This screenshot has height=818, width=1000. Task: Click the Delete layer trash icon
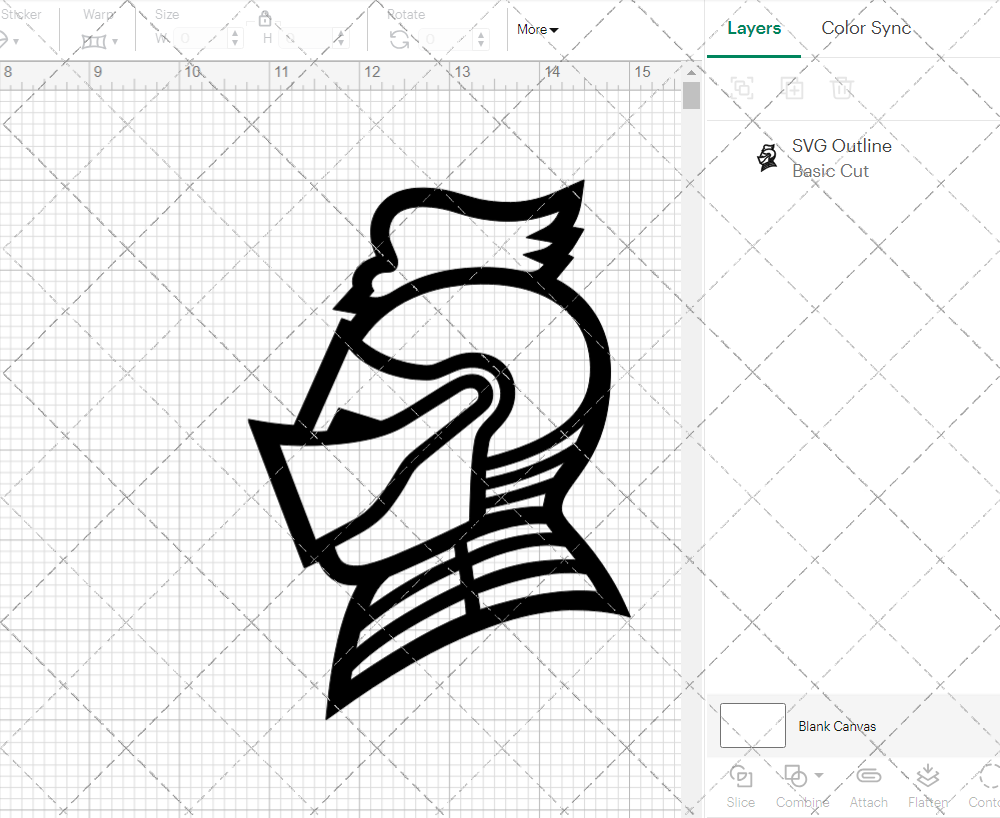point(843,88)
